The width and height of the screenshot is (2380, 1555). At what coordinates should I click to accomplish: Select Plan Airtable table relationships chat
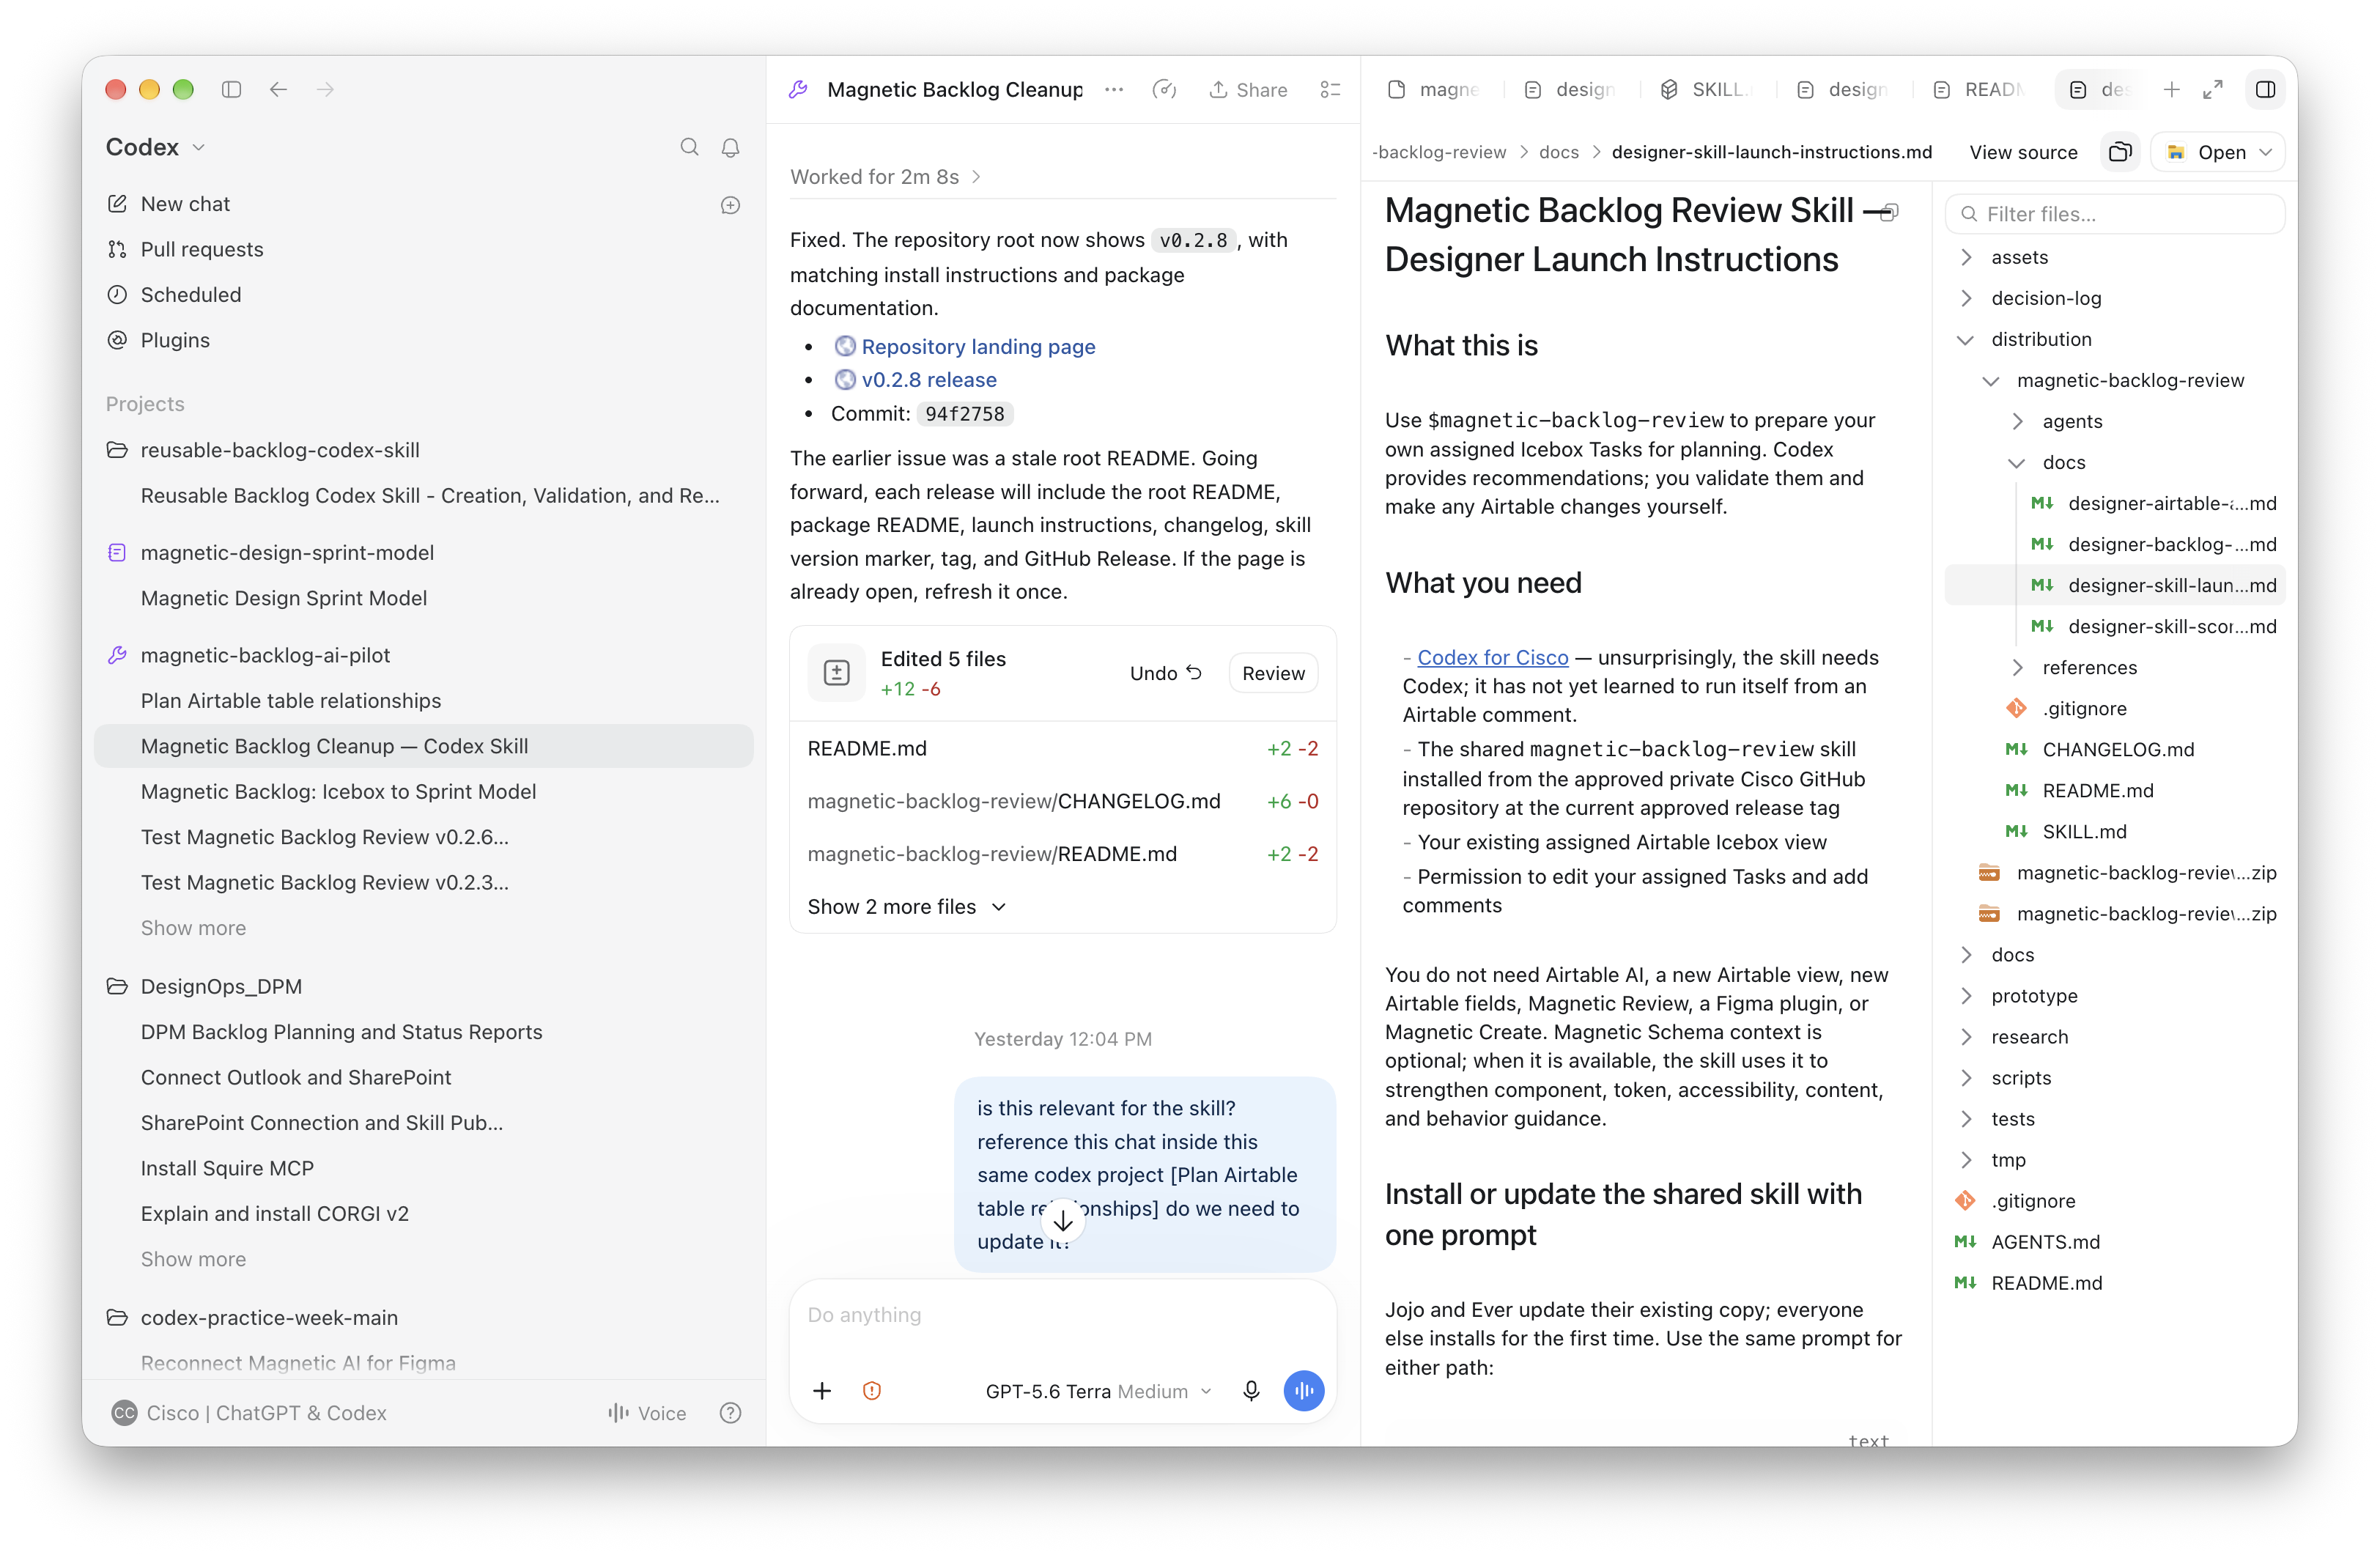pyautogui.click(x=291, y=701)
